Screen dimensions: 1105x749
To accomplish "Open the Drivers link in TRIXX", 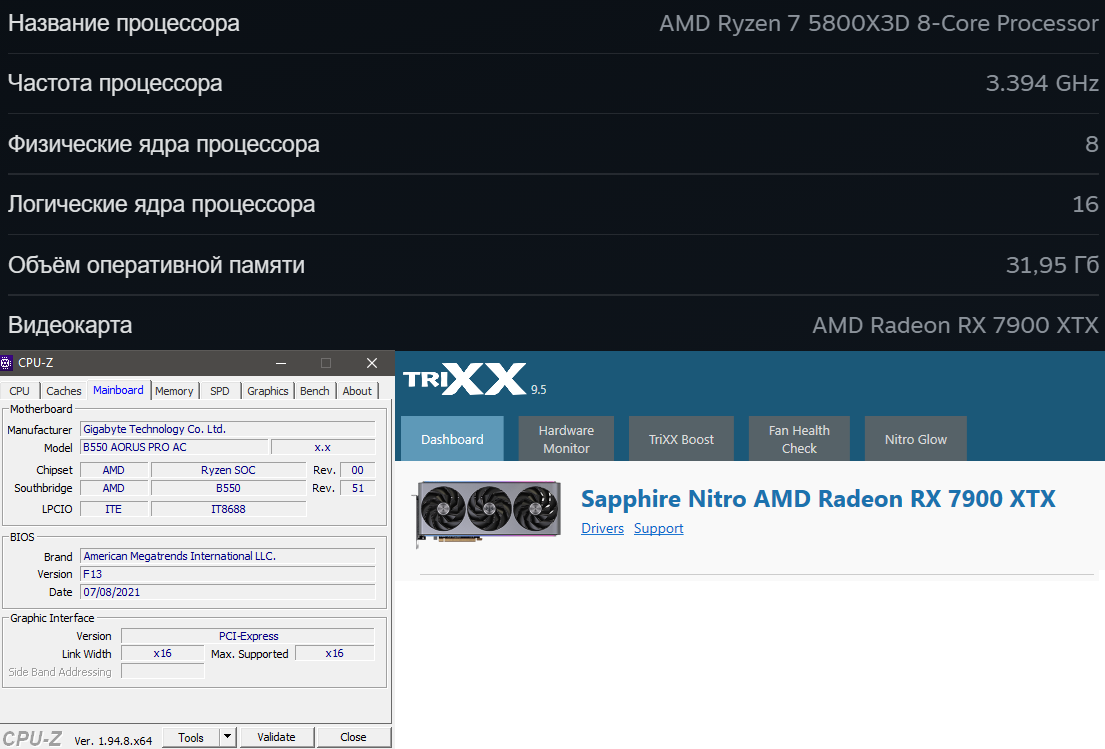I will tap(603, 528).
